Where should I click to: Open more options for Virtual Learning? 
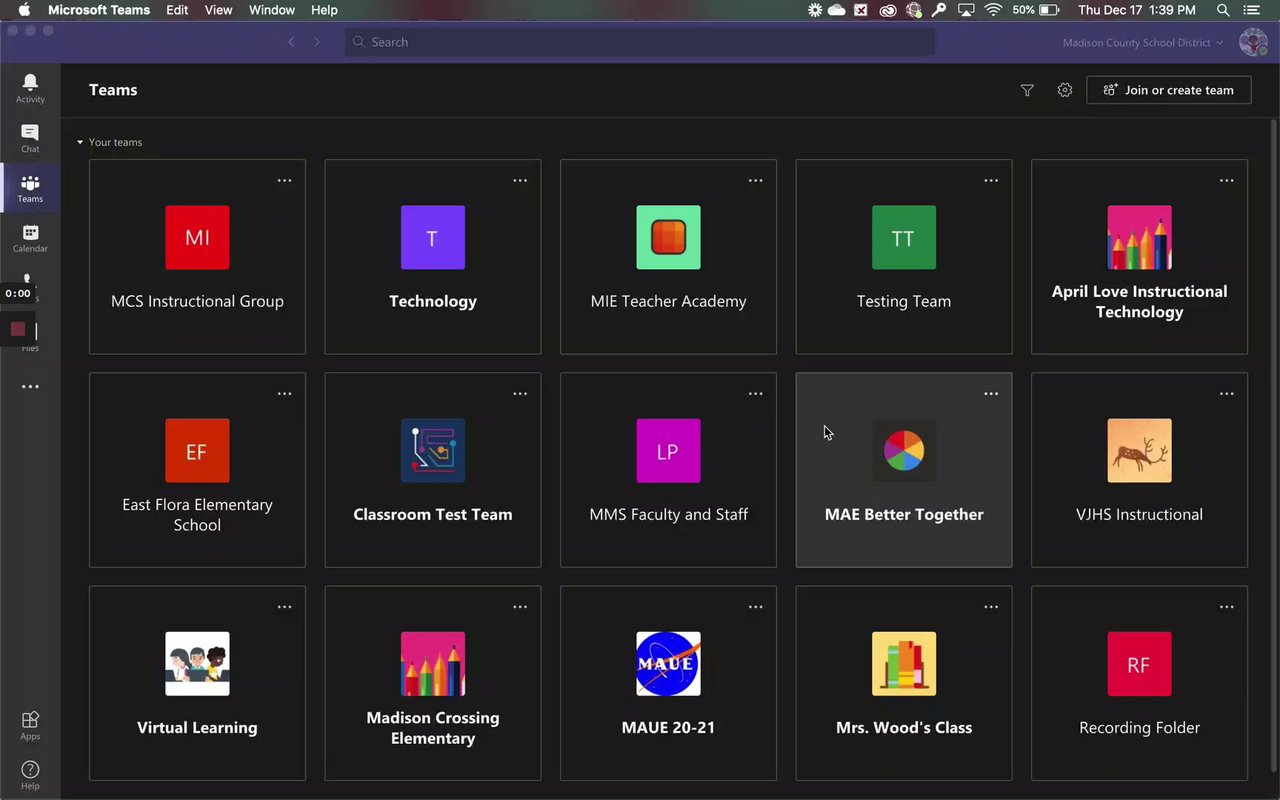pos(285,607)
